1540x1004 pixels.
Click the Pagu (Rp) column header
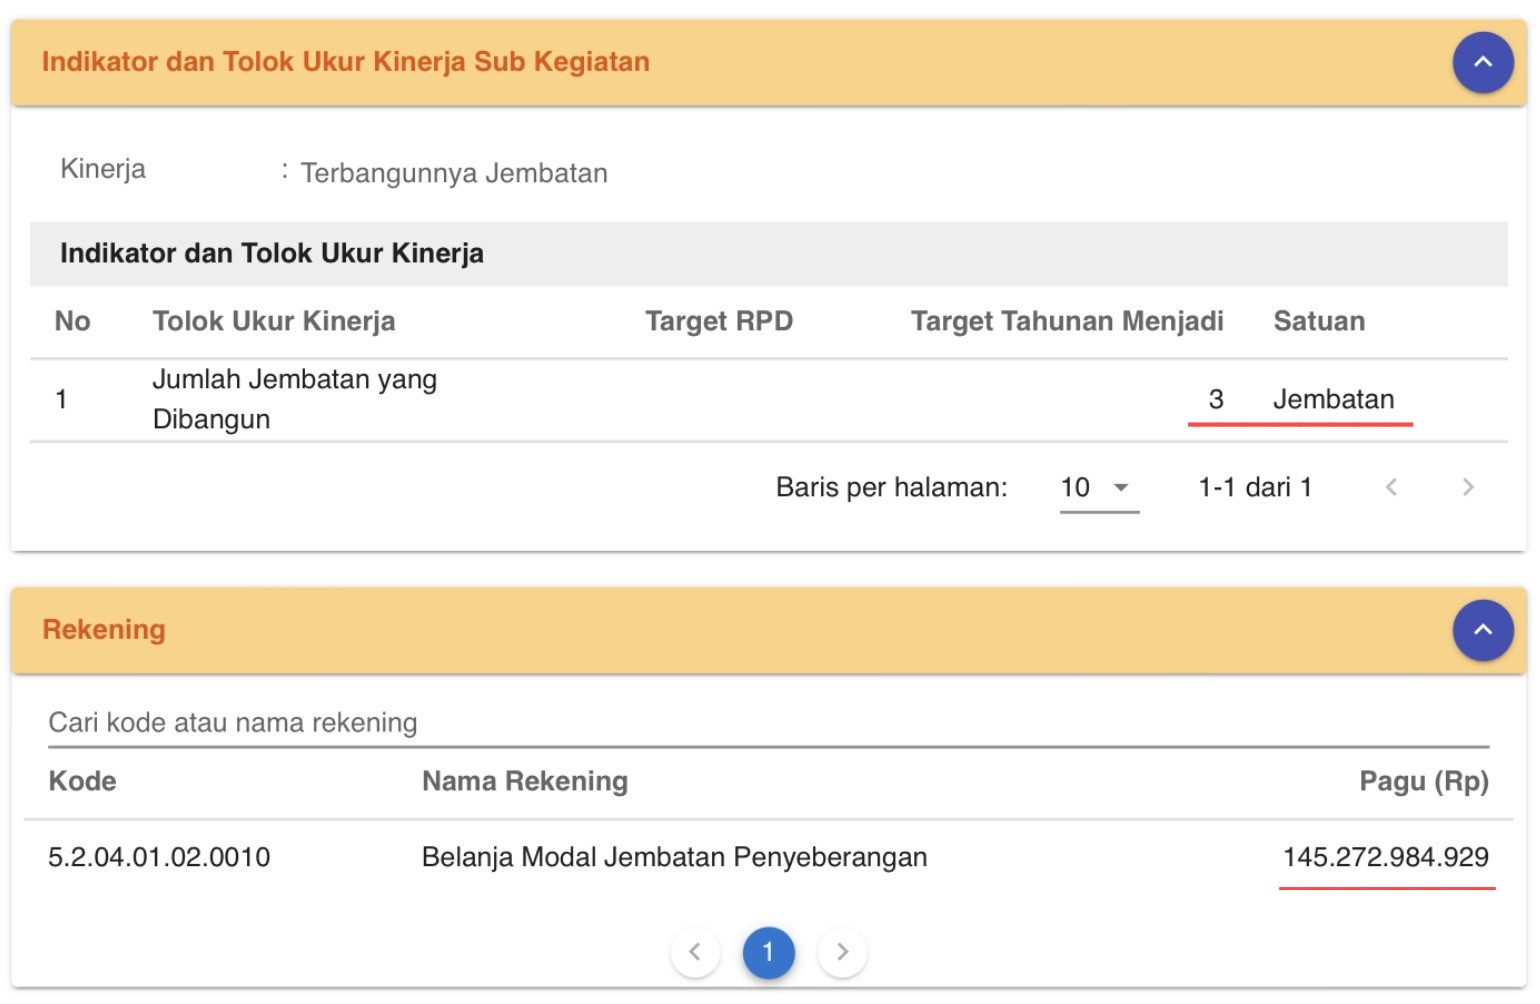(x=1423, y=781)
